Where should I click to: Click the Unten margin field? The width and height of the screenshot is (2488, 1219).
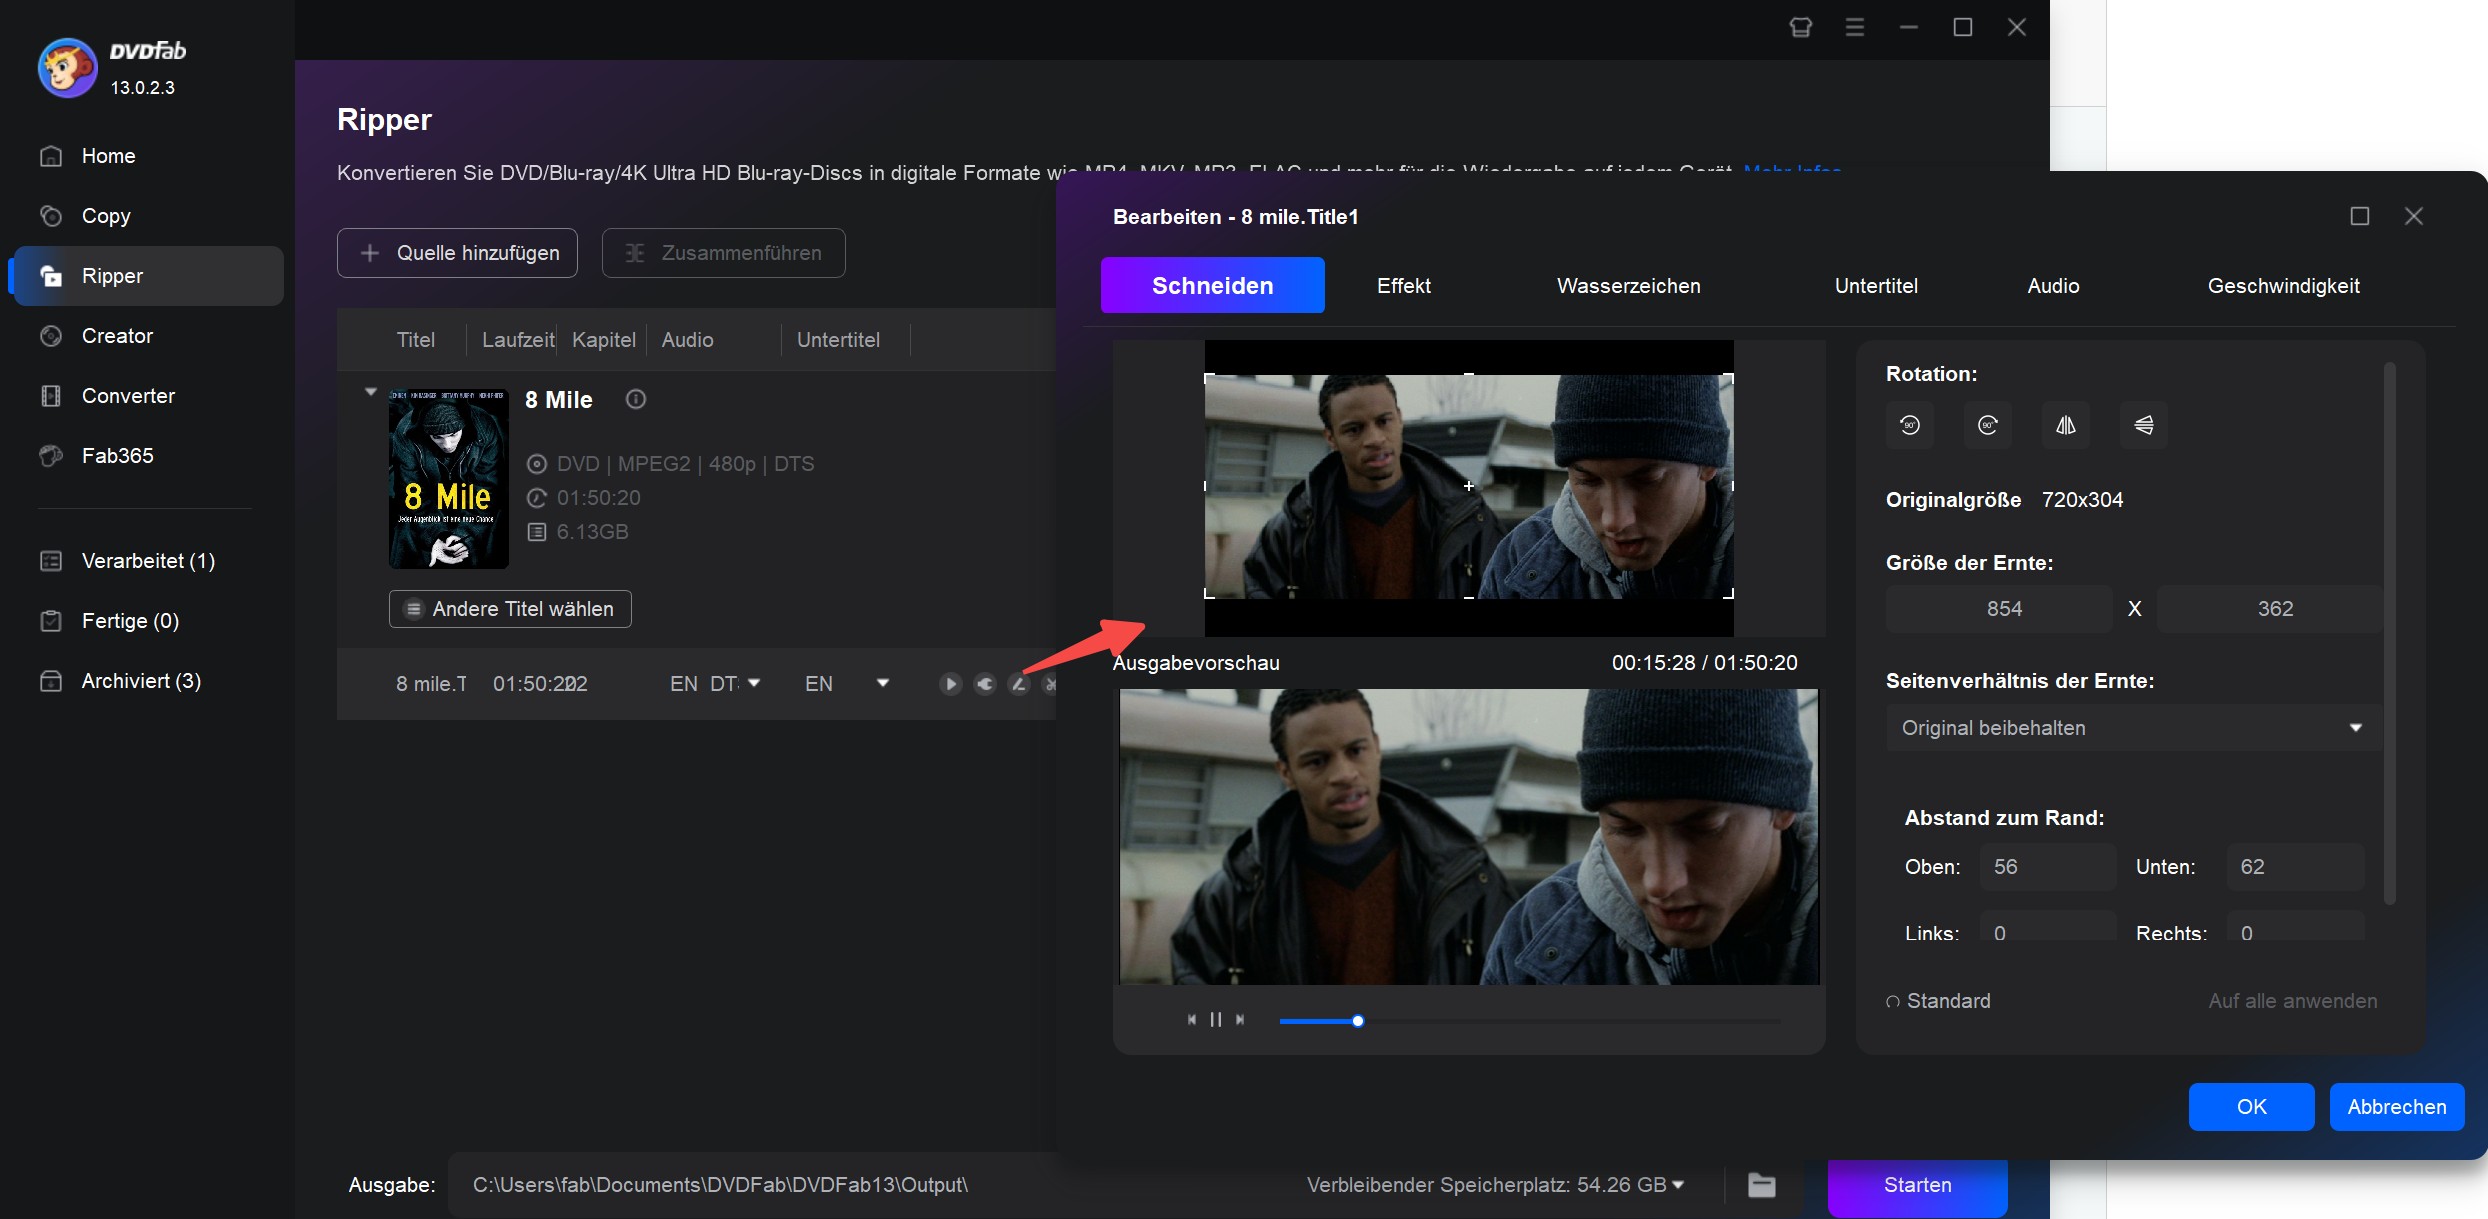click(2296, 867)
